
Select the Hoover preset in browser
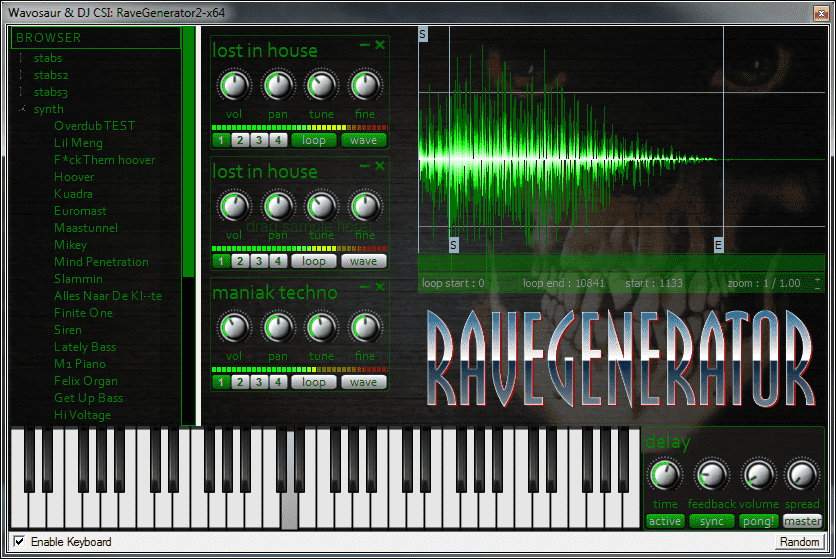tap(74, 177)
